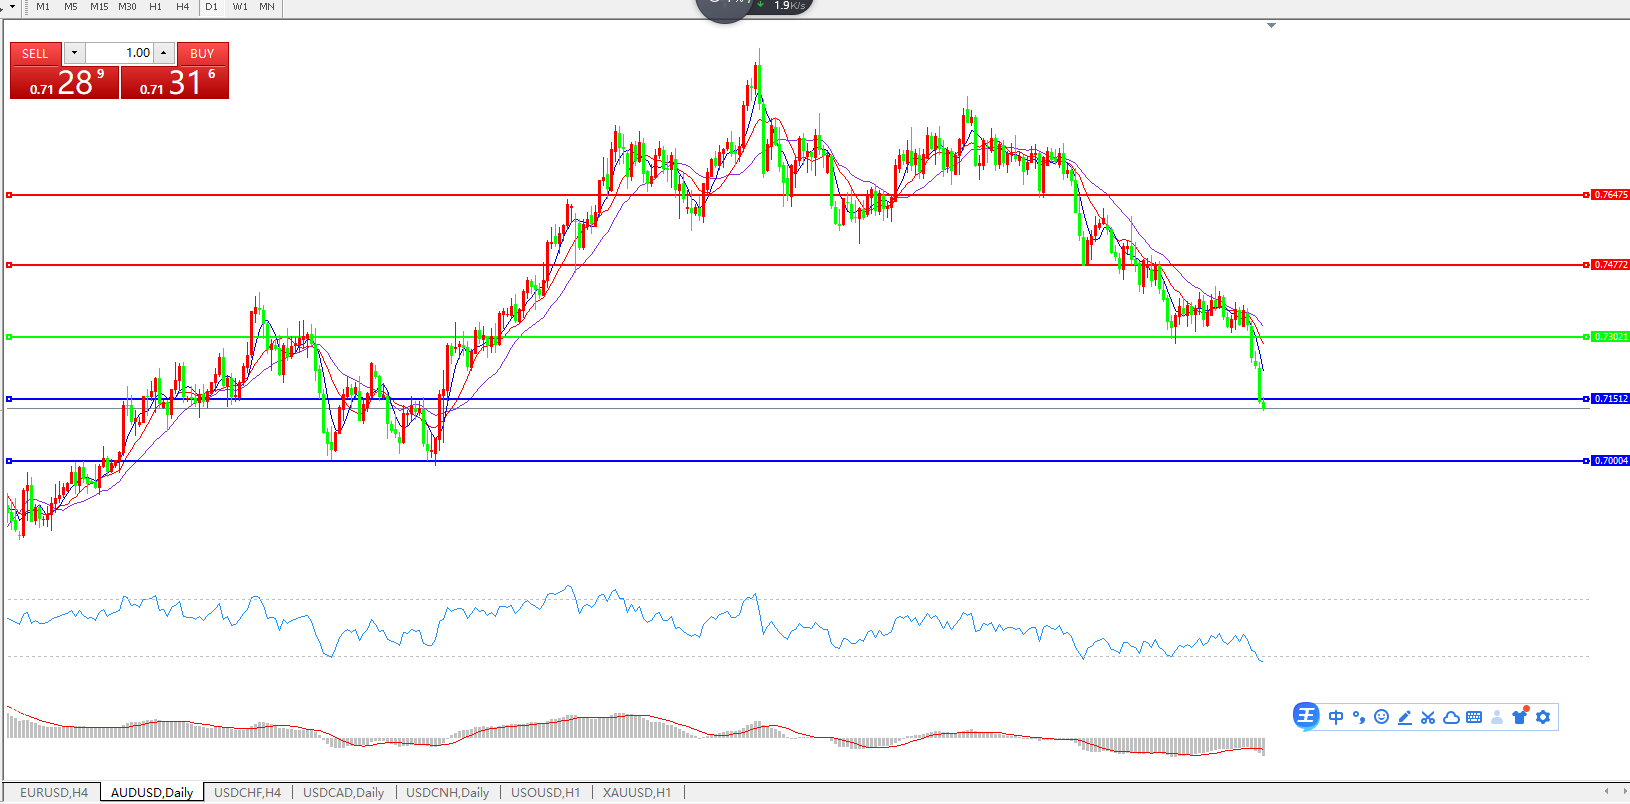
Task: Select the green 0.73021 horizontal line label
Action: (x=1610, y=337)
